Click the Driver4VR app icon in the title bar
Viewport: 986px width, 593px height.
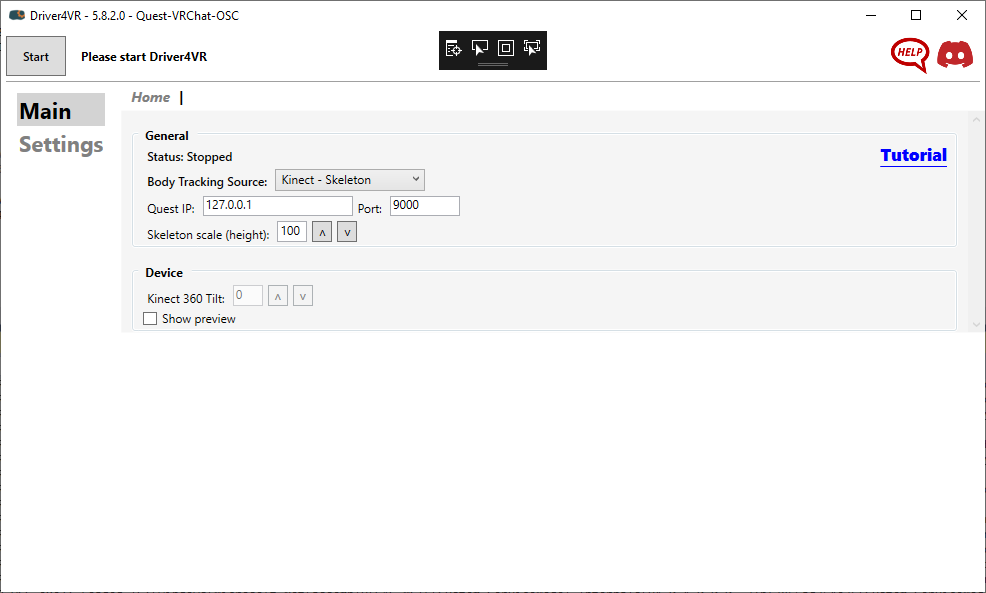[x=16, y=15]
